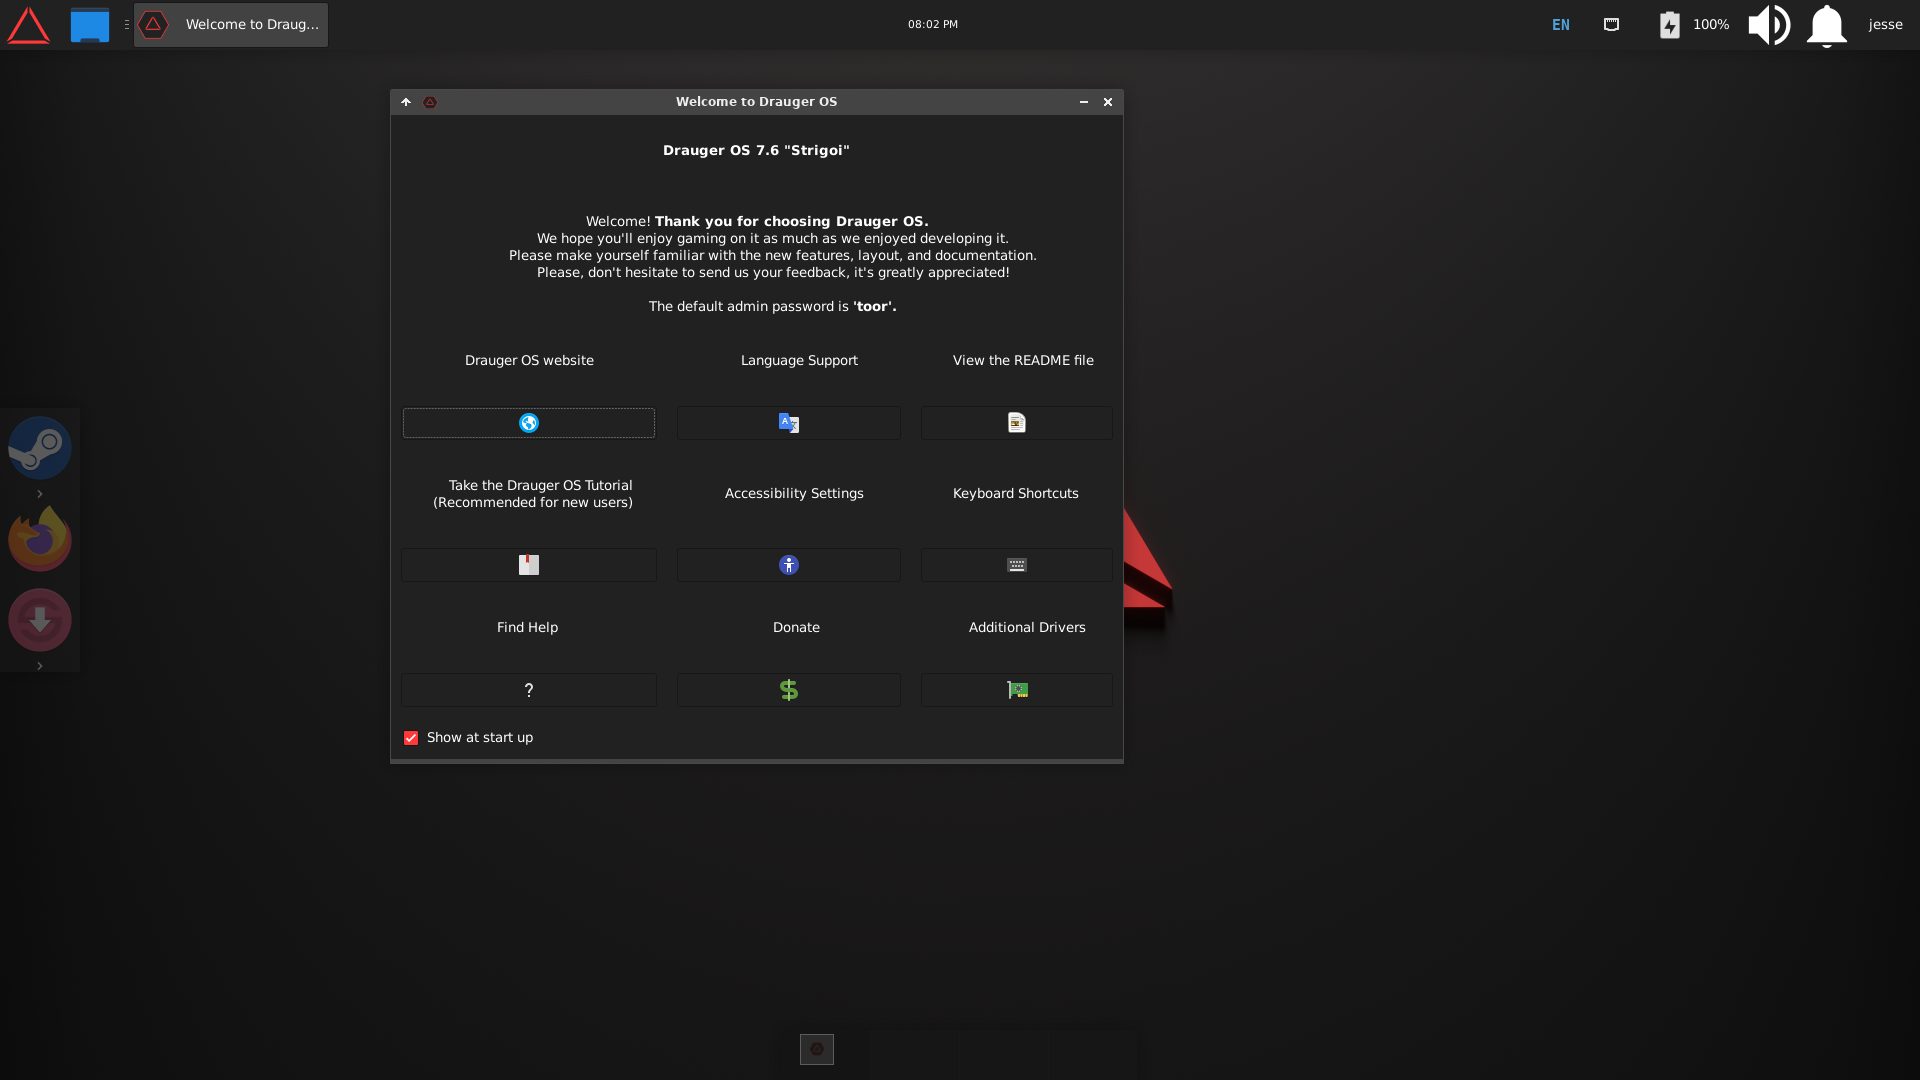Viewport: 1920px width, 1080px height.
Task: Open the window menu icon in titlebar
Action: point(430,102)
